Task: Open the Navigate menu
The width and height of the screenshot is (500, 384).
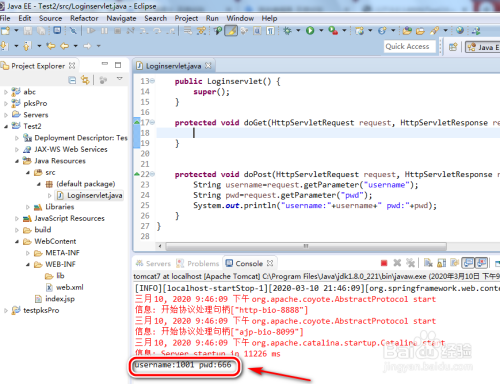Action: (121, 18)
